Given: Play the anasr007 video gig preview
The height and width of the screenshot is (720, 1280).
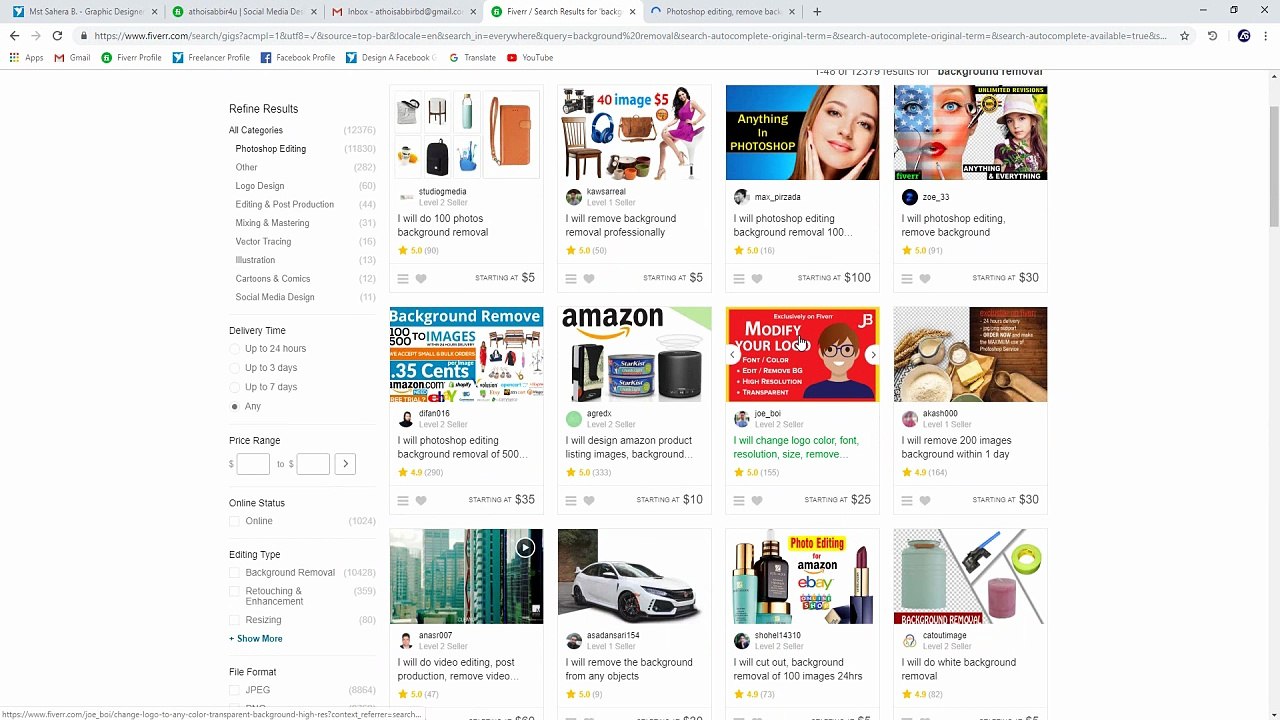Looking at the screenshot, I should (525, 547).
